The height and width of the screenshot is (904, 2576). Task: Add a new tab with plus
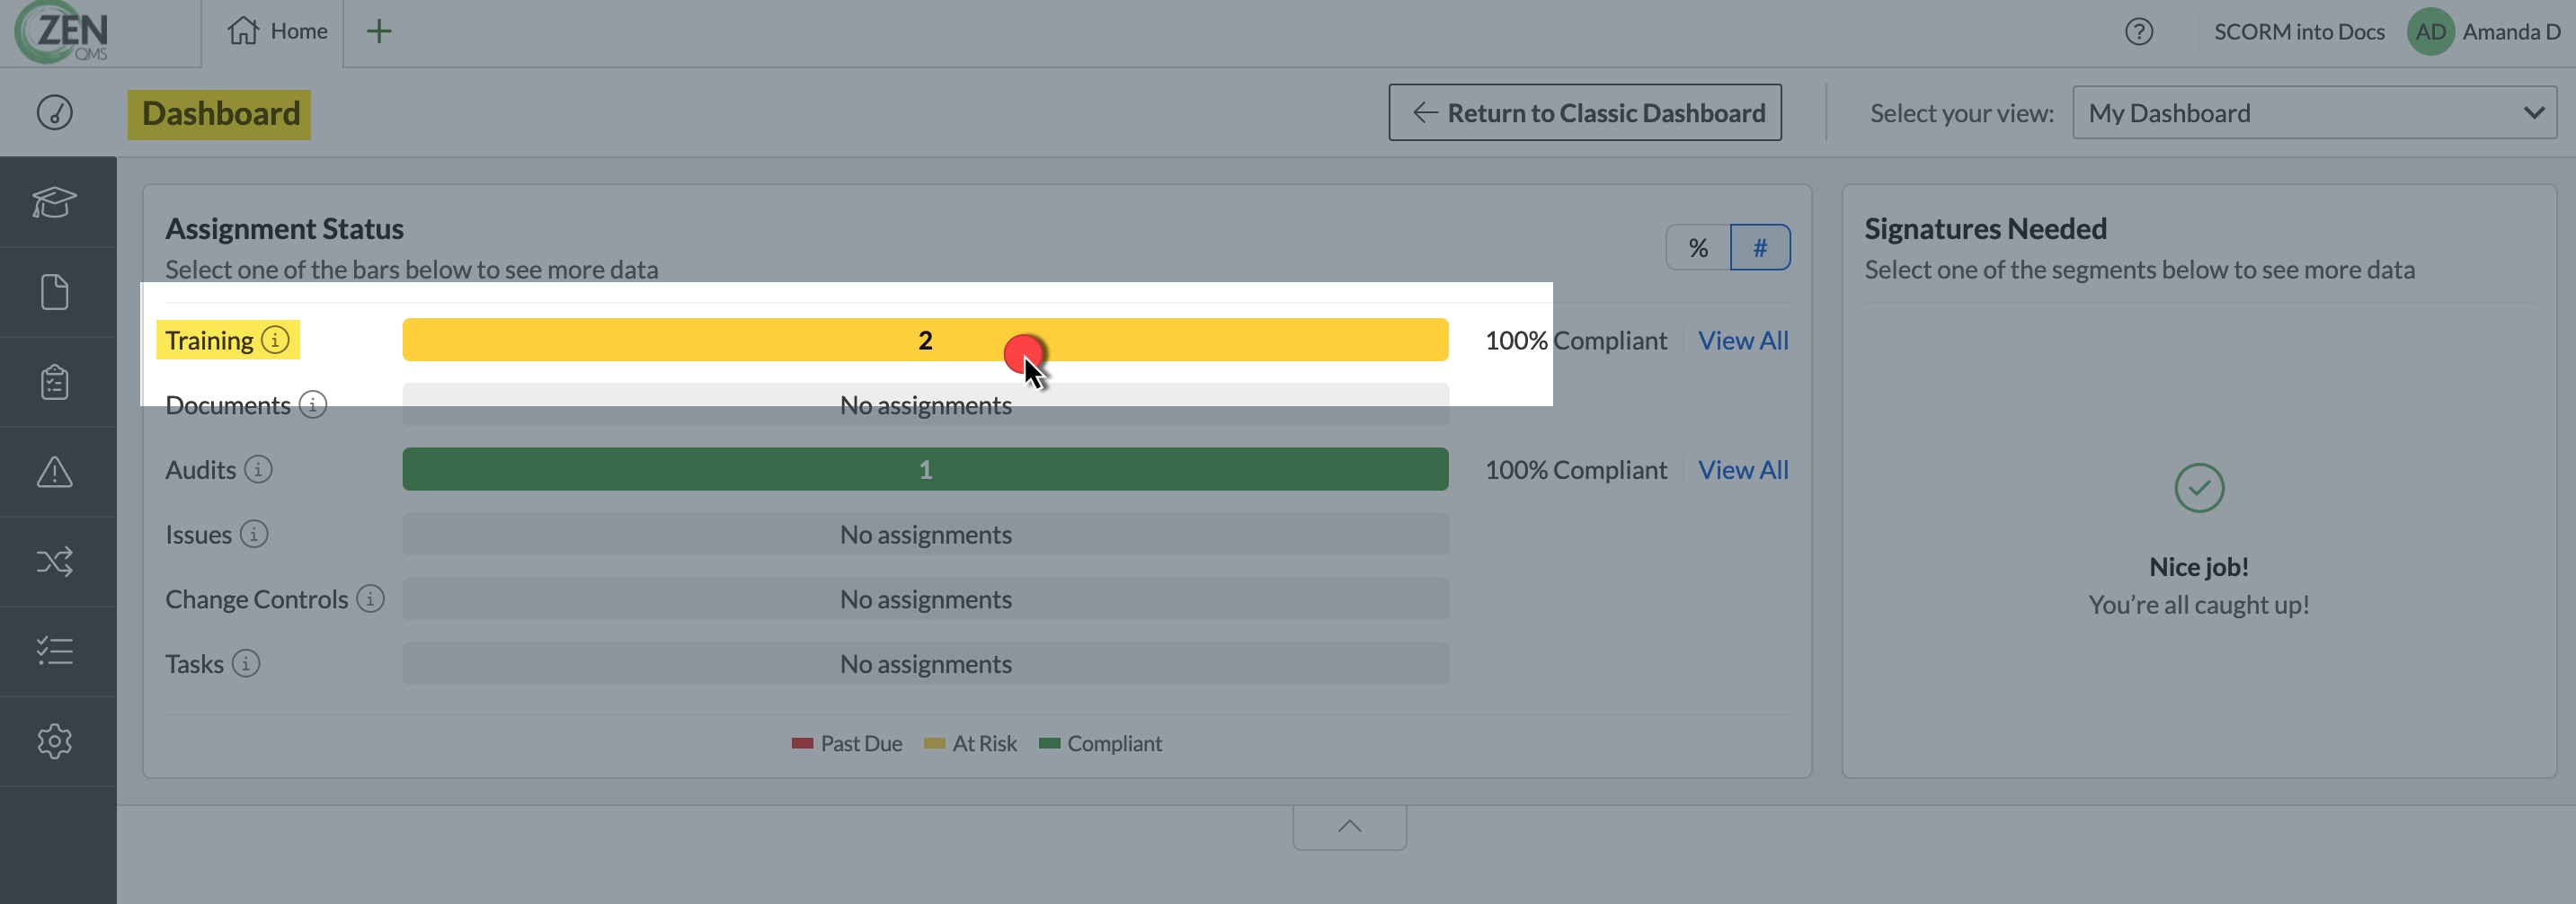pyautogui.click(x=379, y=31)
